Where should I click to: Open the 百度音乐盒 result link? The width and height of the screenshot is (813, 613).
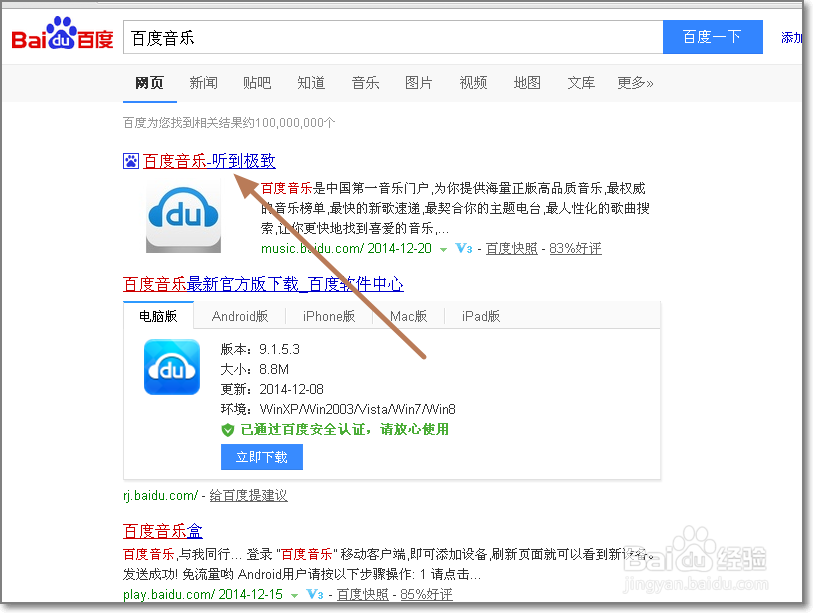(163, 531)
